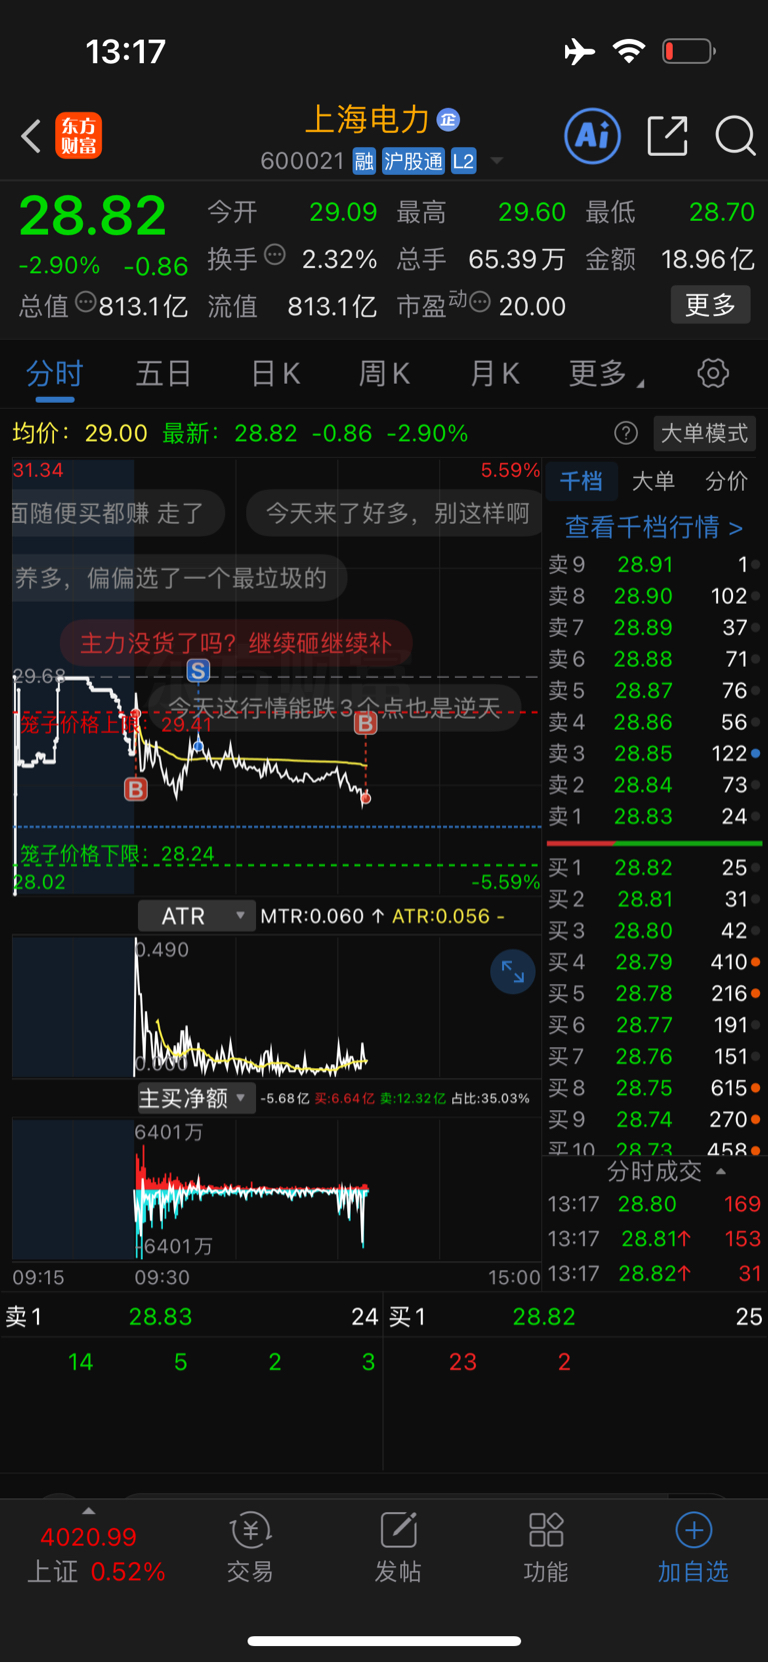Tap the info icon next to 换手
Image resolution: width=768 pixels, height=1663 pixels.
(x=274, y=255)
